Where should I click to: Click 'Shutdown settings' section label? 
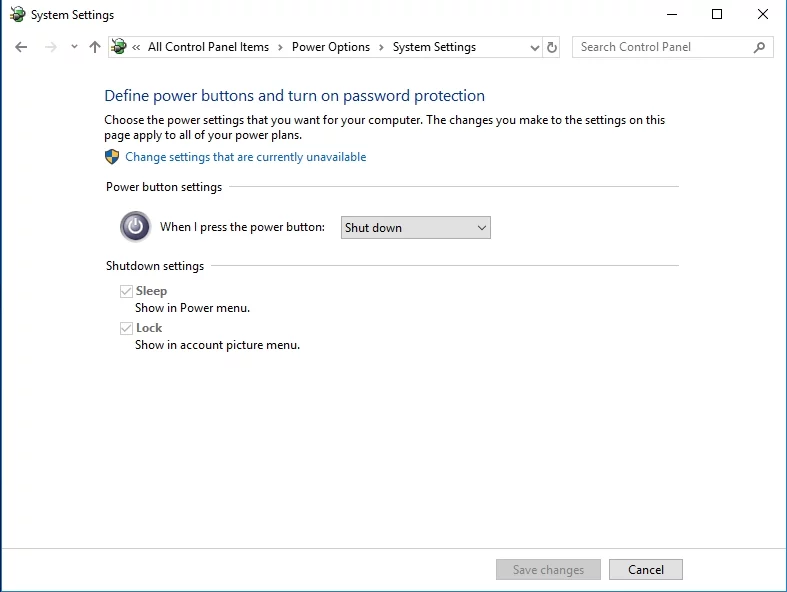point(155,266)
